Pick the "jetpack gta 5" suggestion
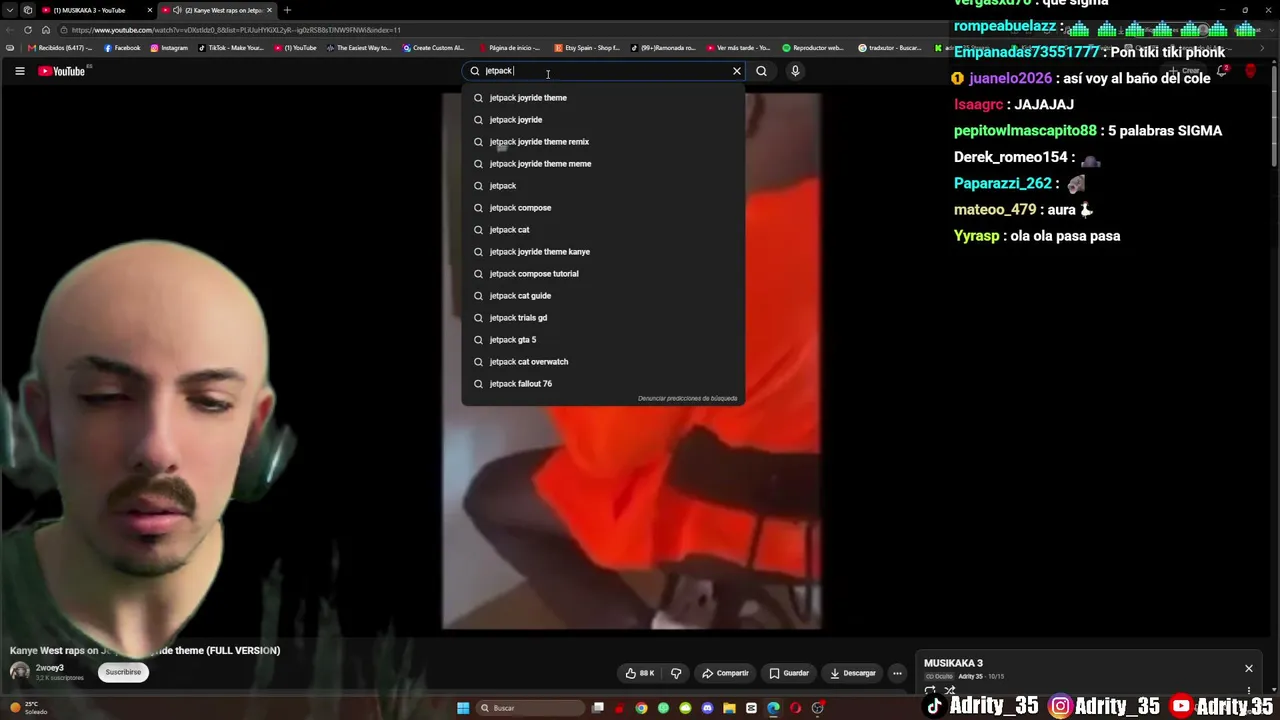 (x=603, y=340)
